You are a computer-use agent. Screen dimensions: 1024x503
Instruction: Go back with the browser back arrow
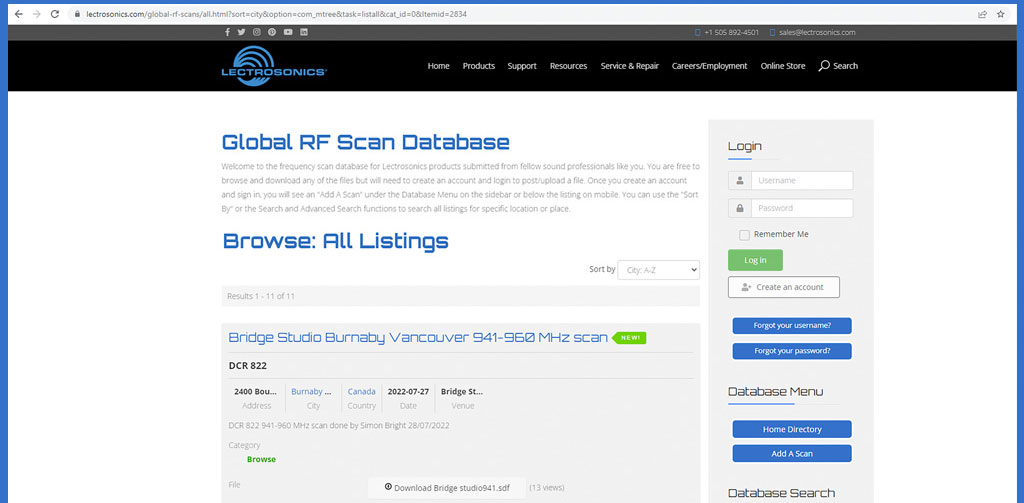click(x=18, y=14)
